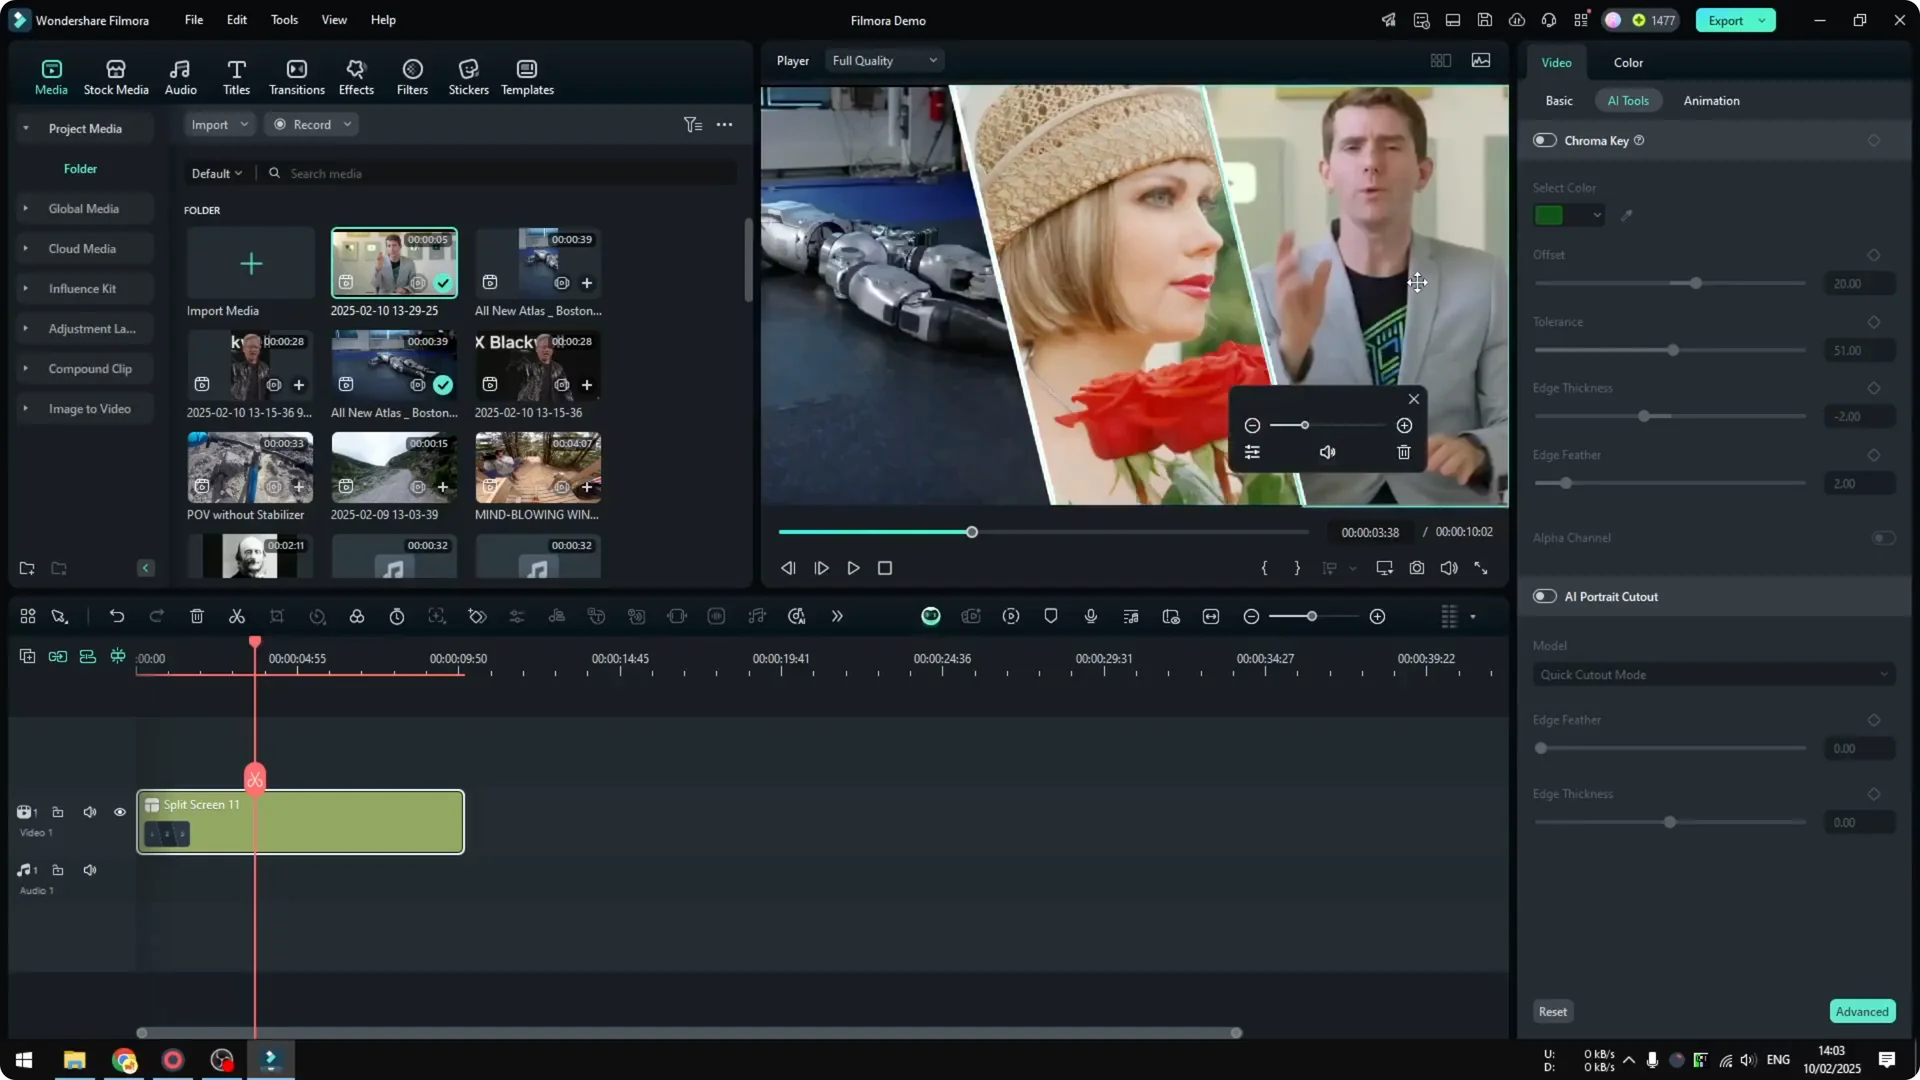Stop the preview playback

[x=885, y=568]
